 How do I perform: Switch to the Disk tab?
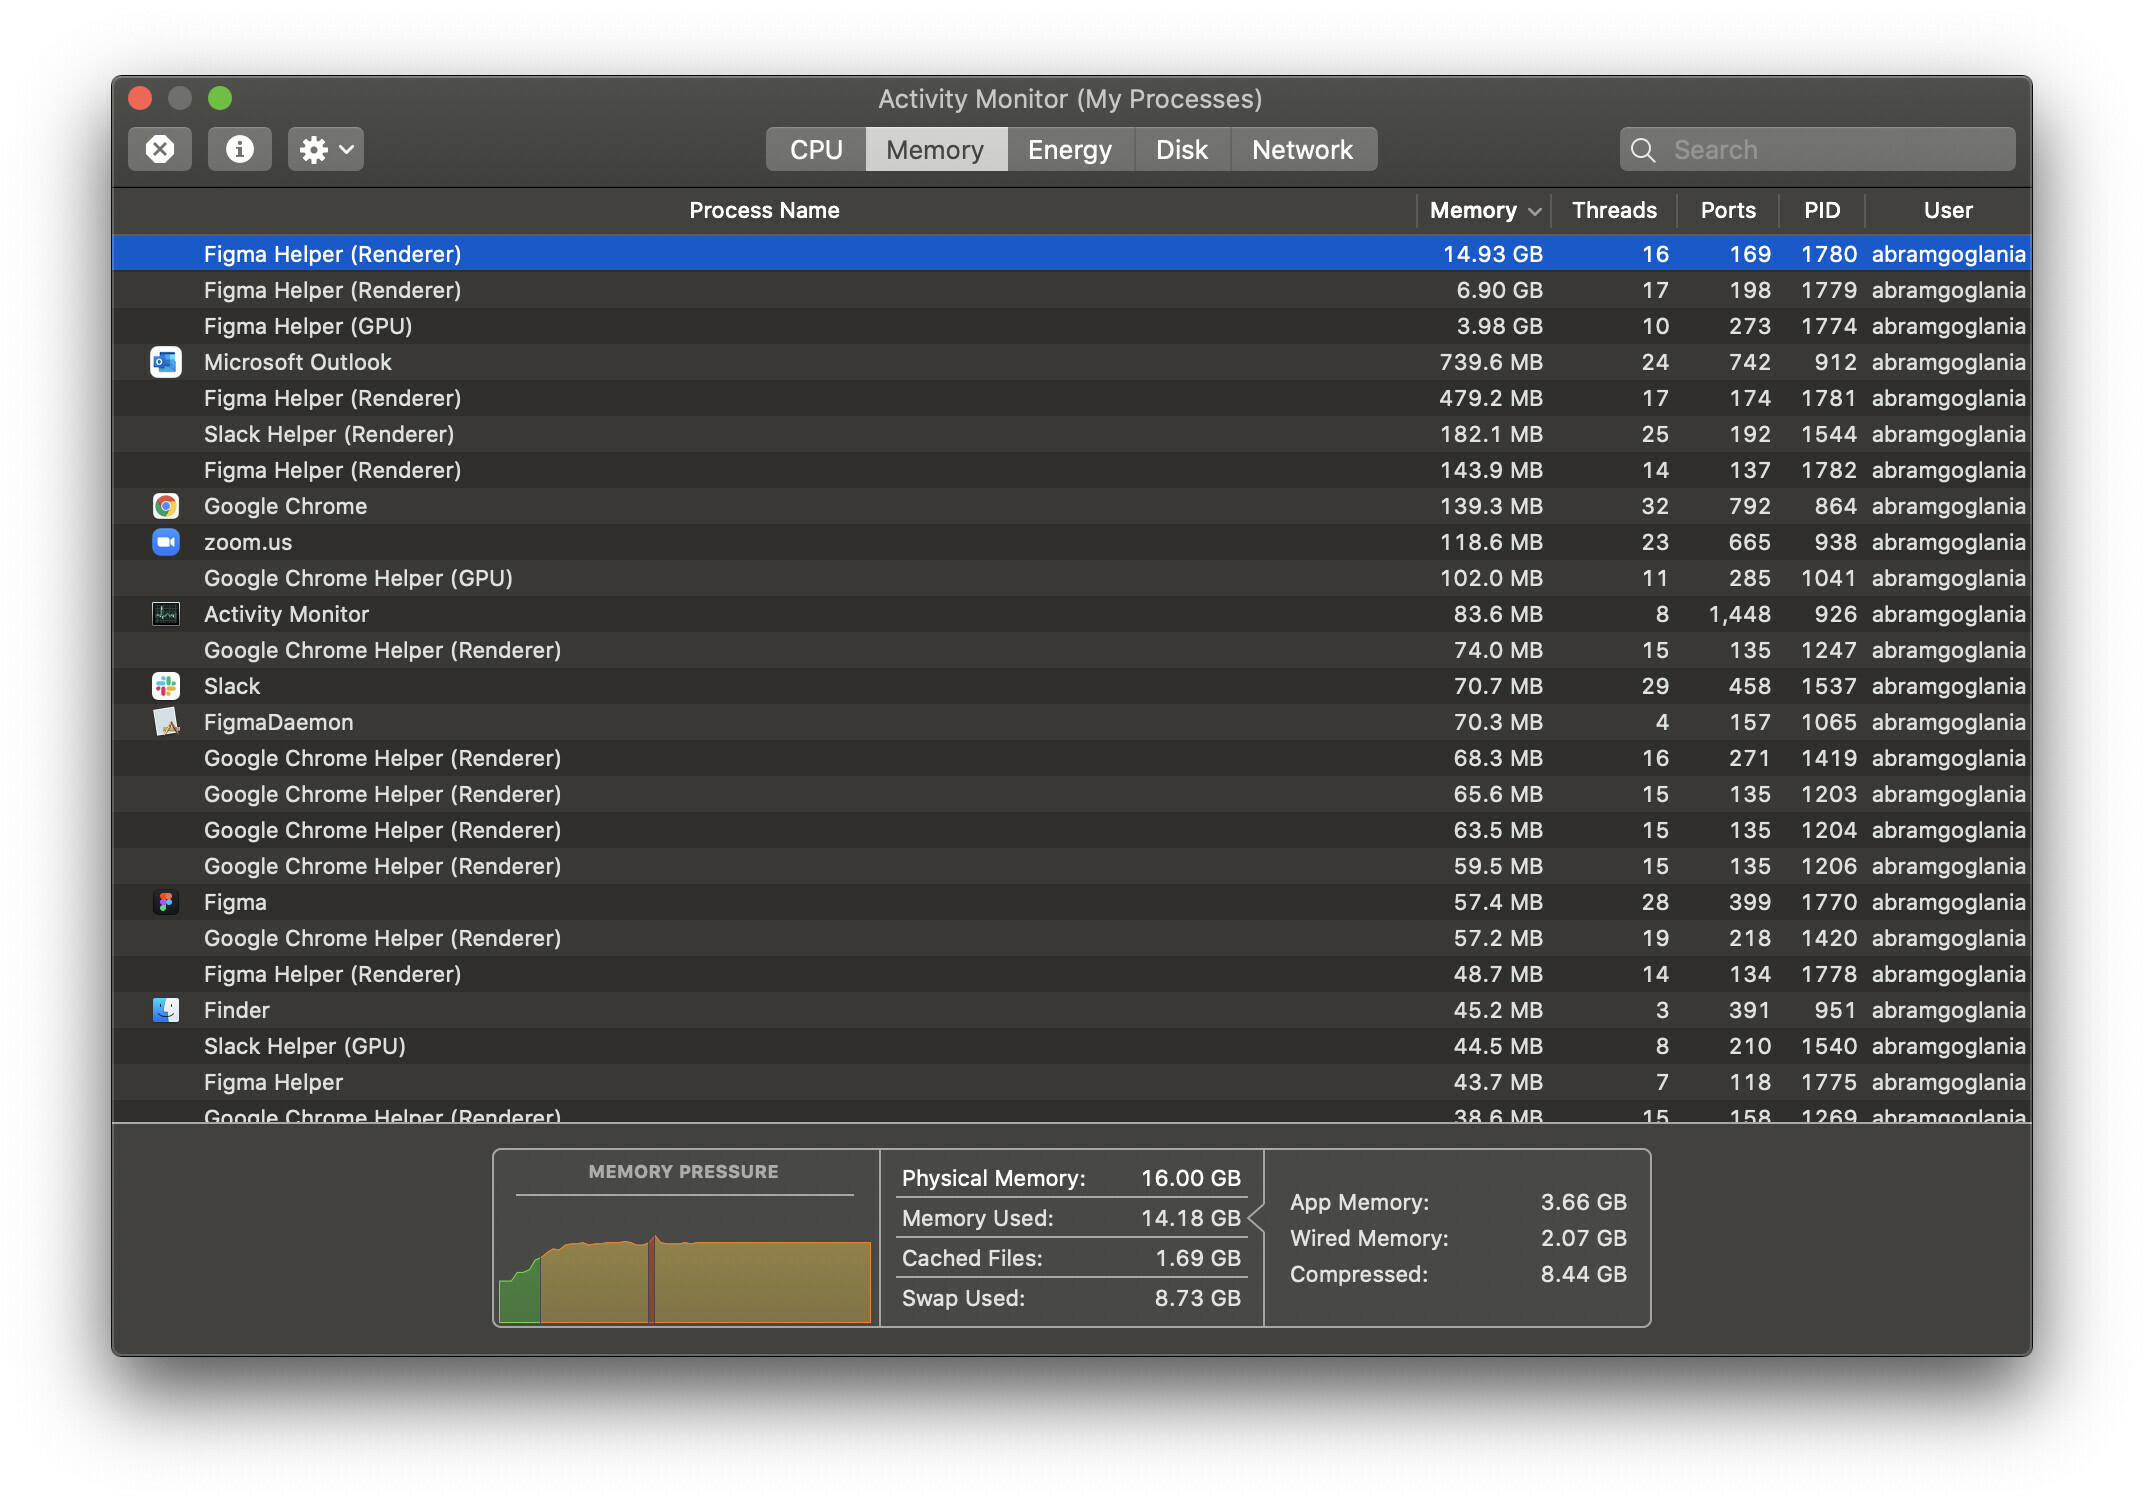1182,149
